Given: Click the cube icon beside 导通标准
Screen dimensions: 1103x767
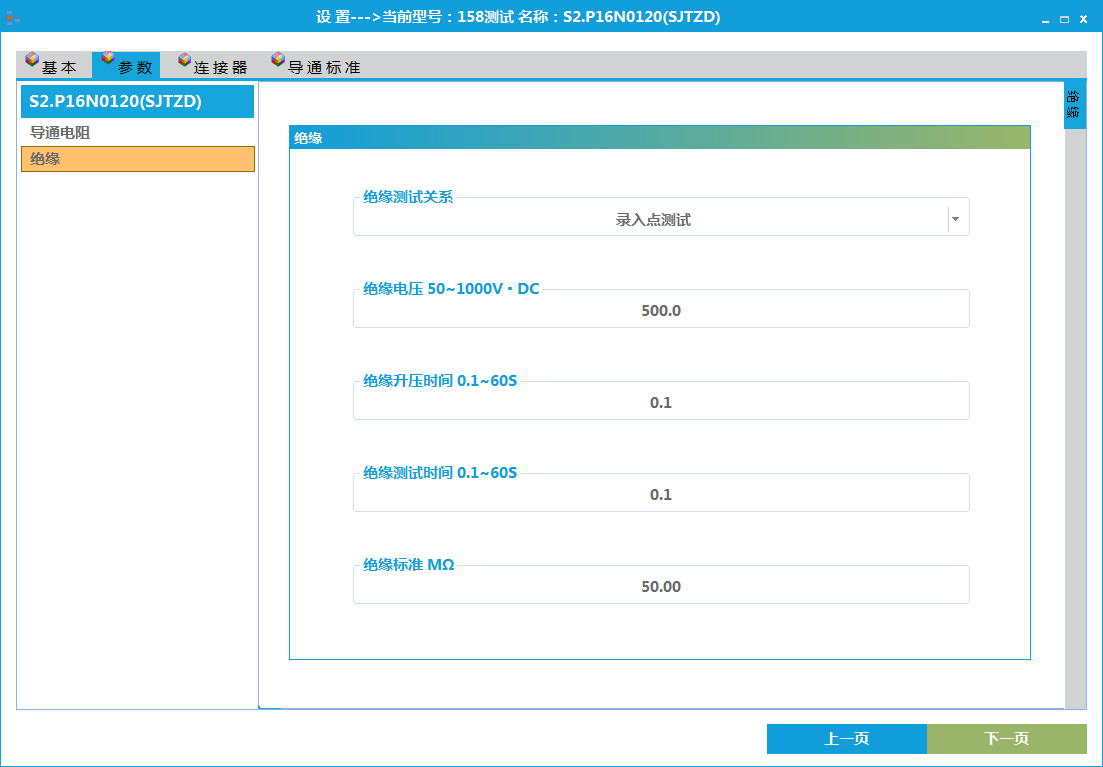Looking at the screenshot, I should [278, 60].
